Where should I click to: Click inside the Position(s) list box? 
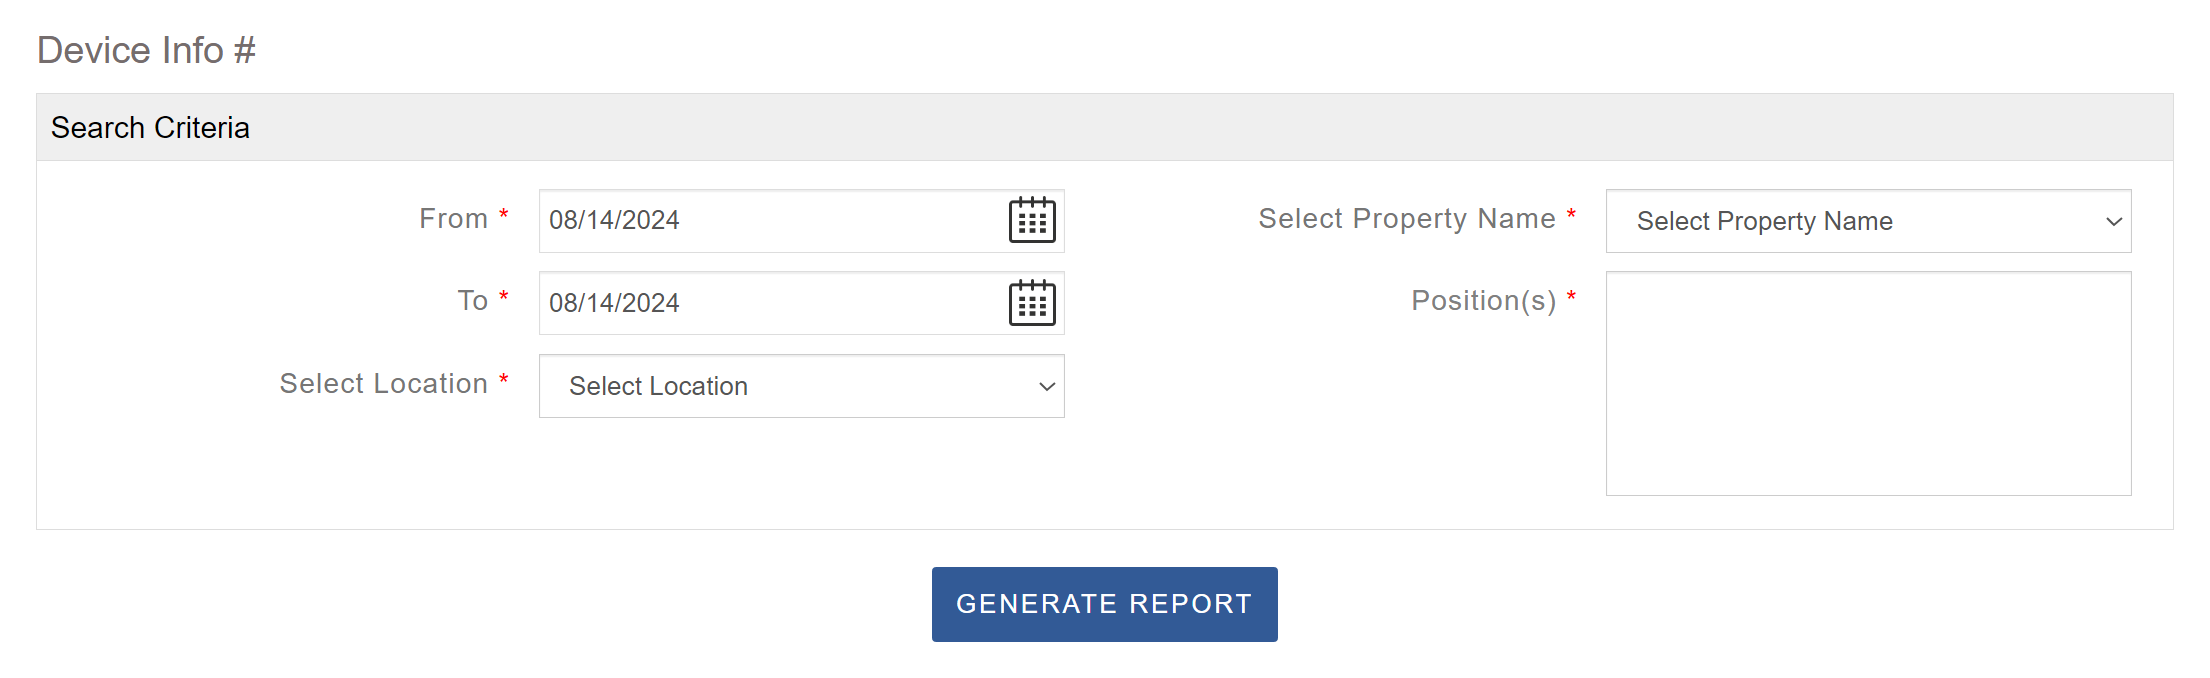pos(1868,383)
